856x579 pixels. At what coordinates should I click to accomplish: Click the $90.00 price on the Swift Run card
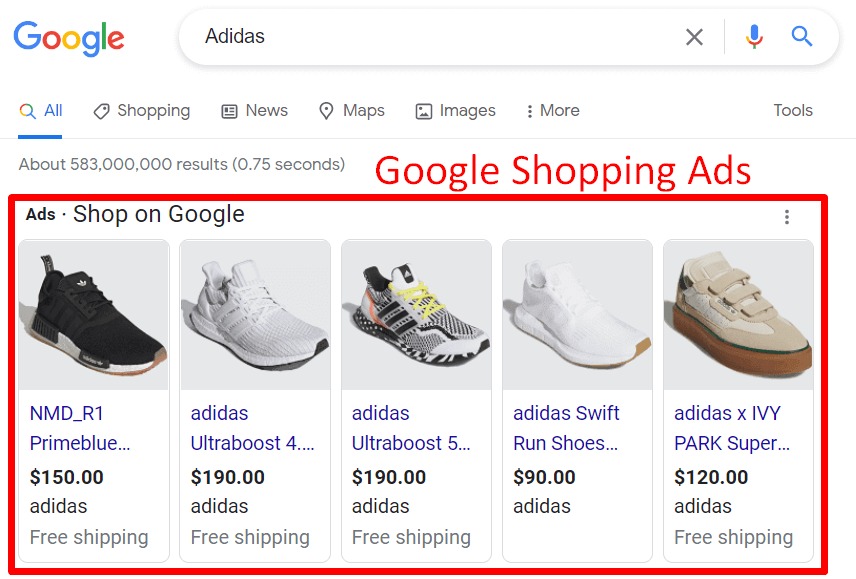[544, 477]
